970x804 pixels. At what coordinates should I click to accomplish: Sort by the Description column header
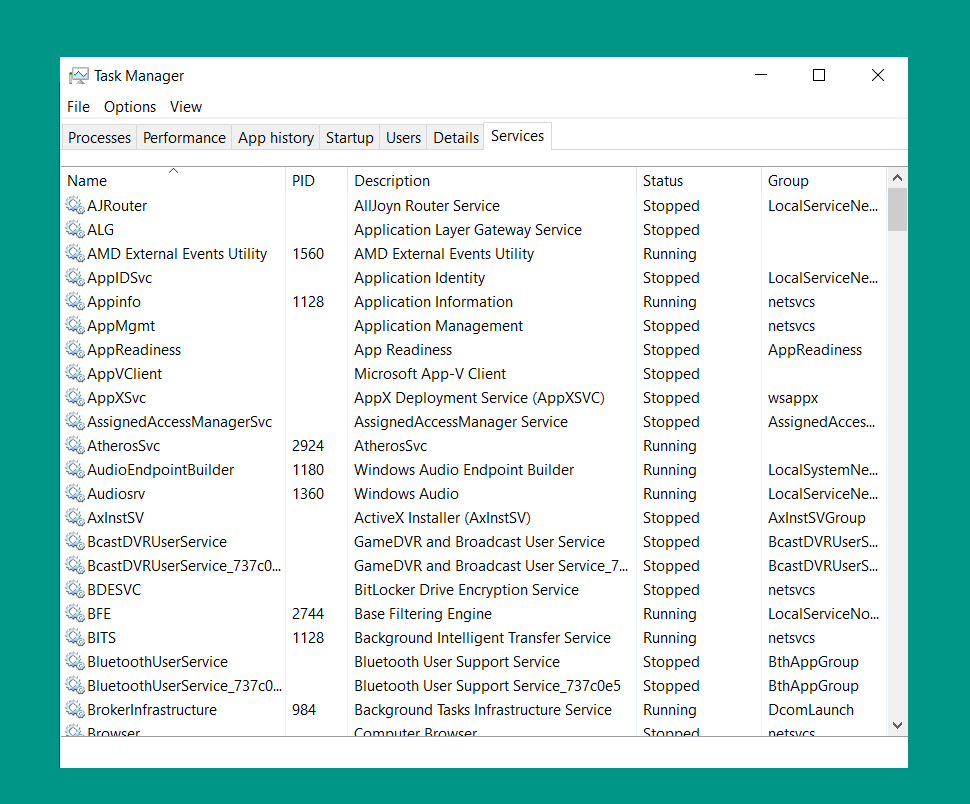(492, 181)
